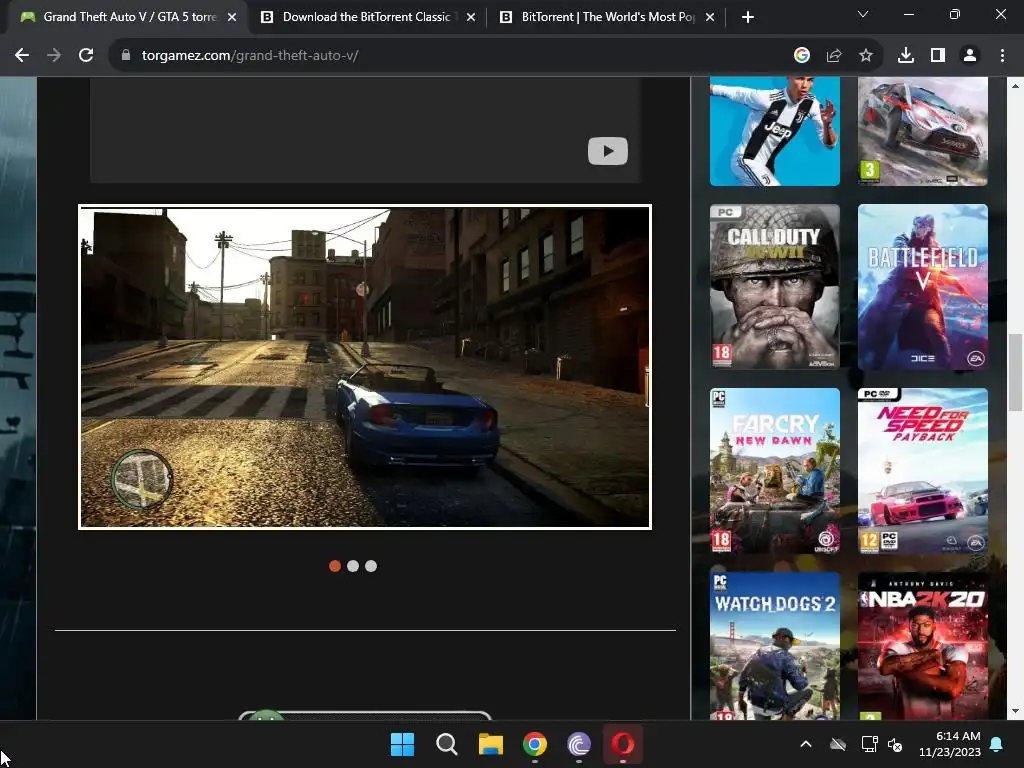Open the rally car game cover

point(922,131)
